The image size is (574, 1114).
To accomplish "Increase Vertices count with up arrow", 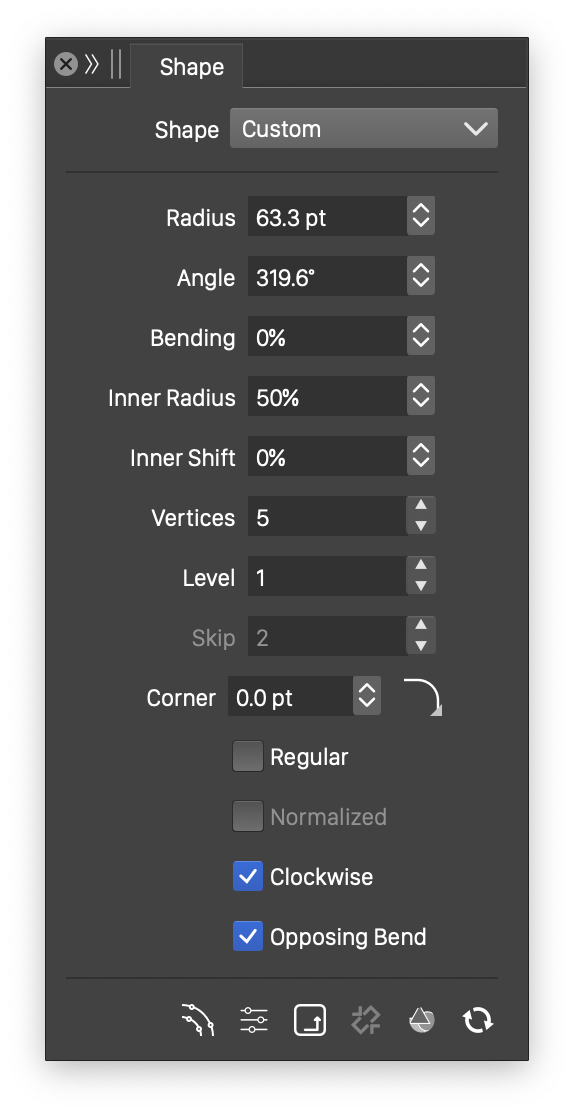I will pyautogui.click(x=421, y=505).
